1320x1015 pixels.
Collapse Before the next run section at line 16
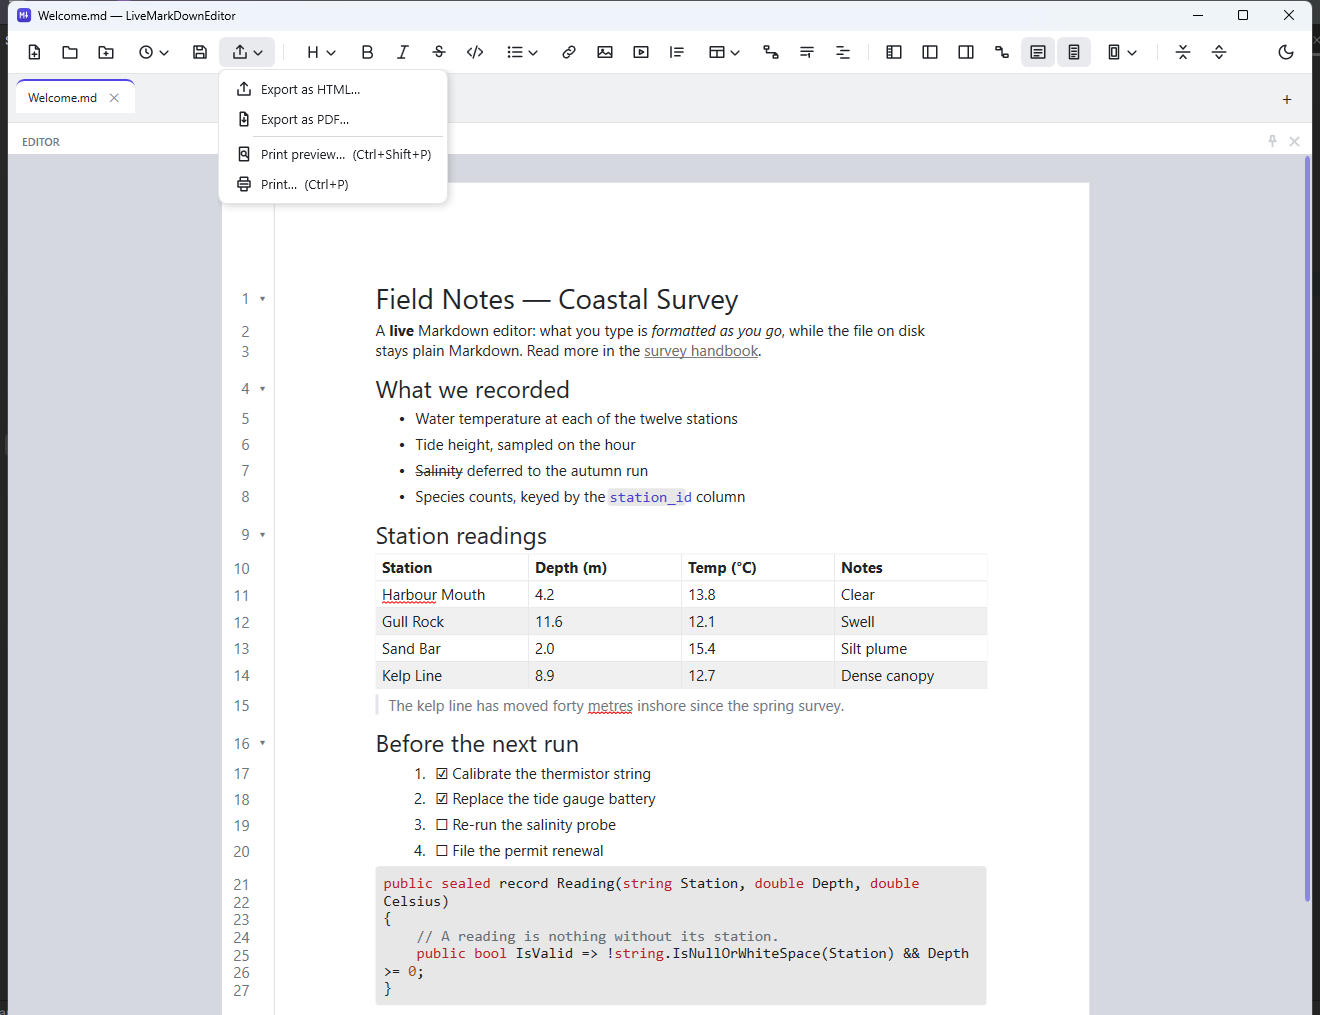point(263,743)
